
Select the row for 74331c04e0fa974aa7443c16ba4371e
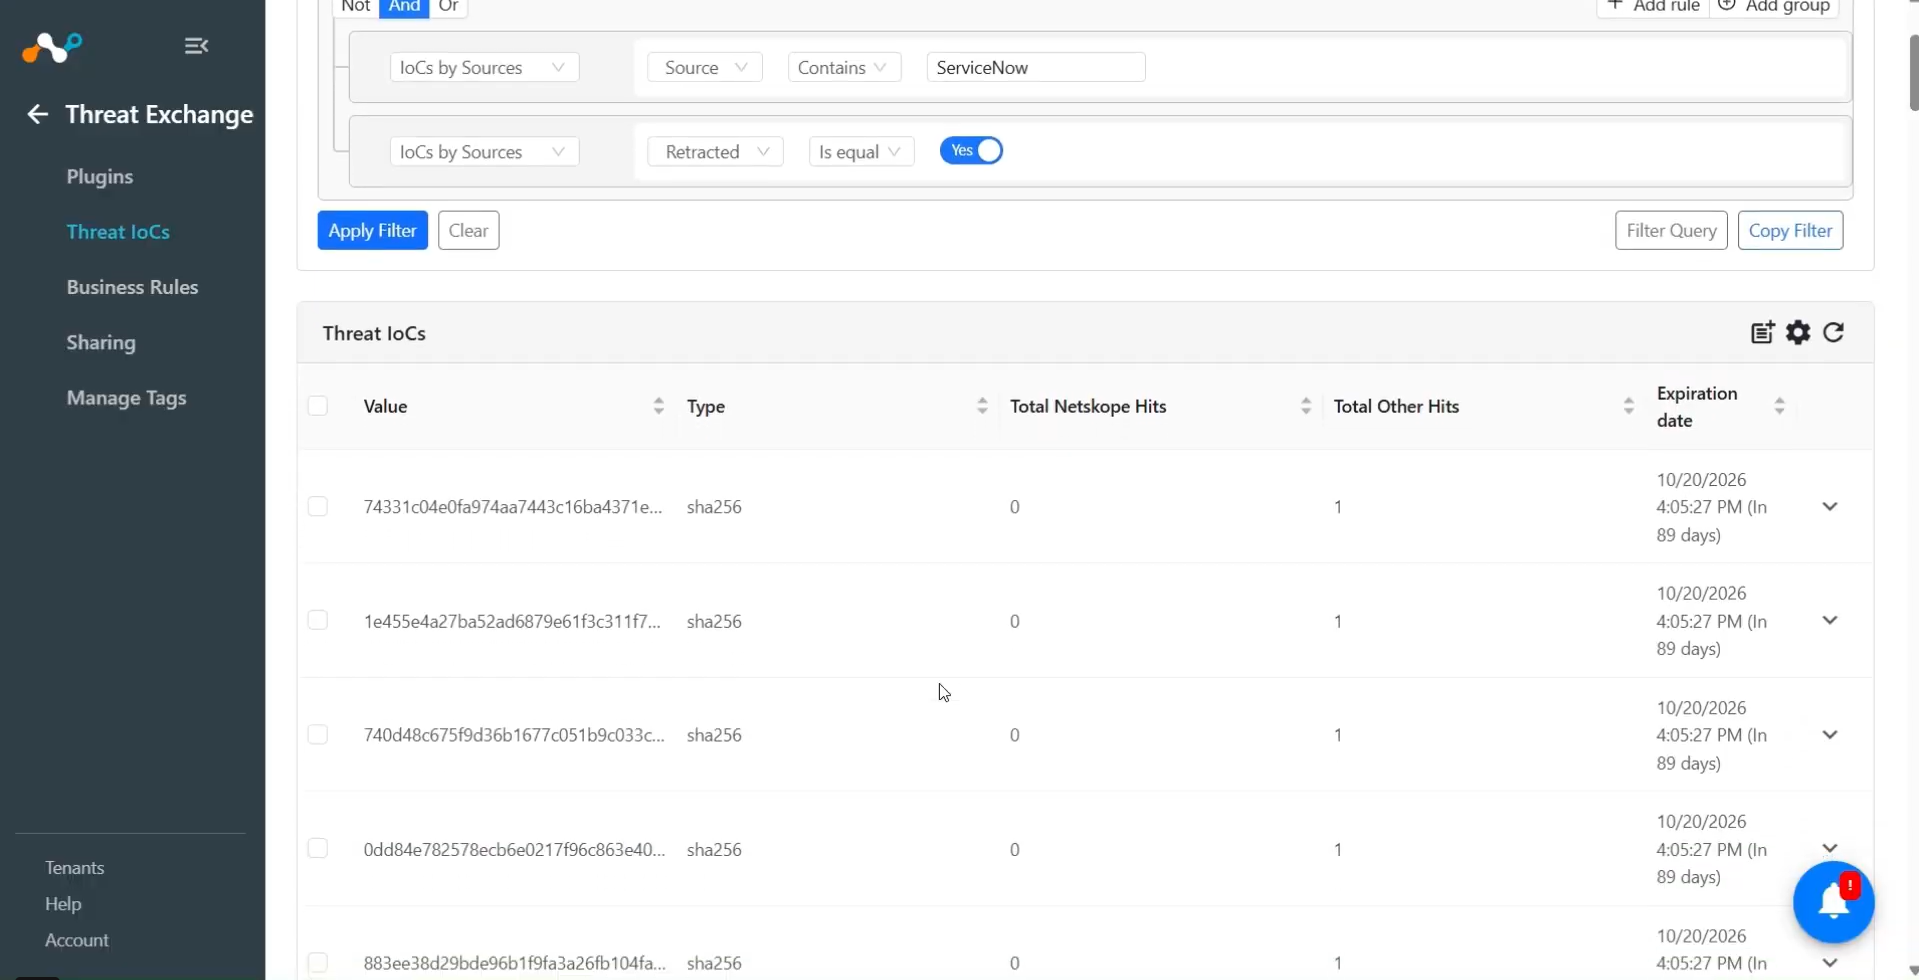click(x=318, y=507)
